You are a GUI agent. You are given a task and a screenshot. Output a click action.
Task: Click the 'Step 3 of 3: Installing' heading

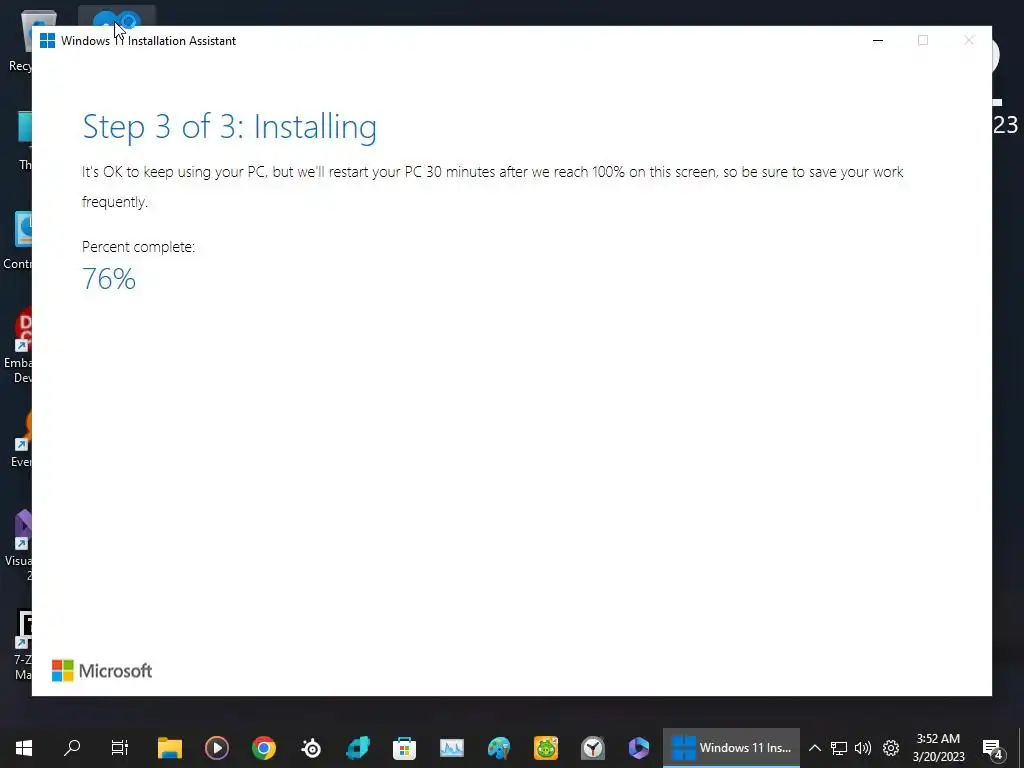230,127
